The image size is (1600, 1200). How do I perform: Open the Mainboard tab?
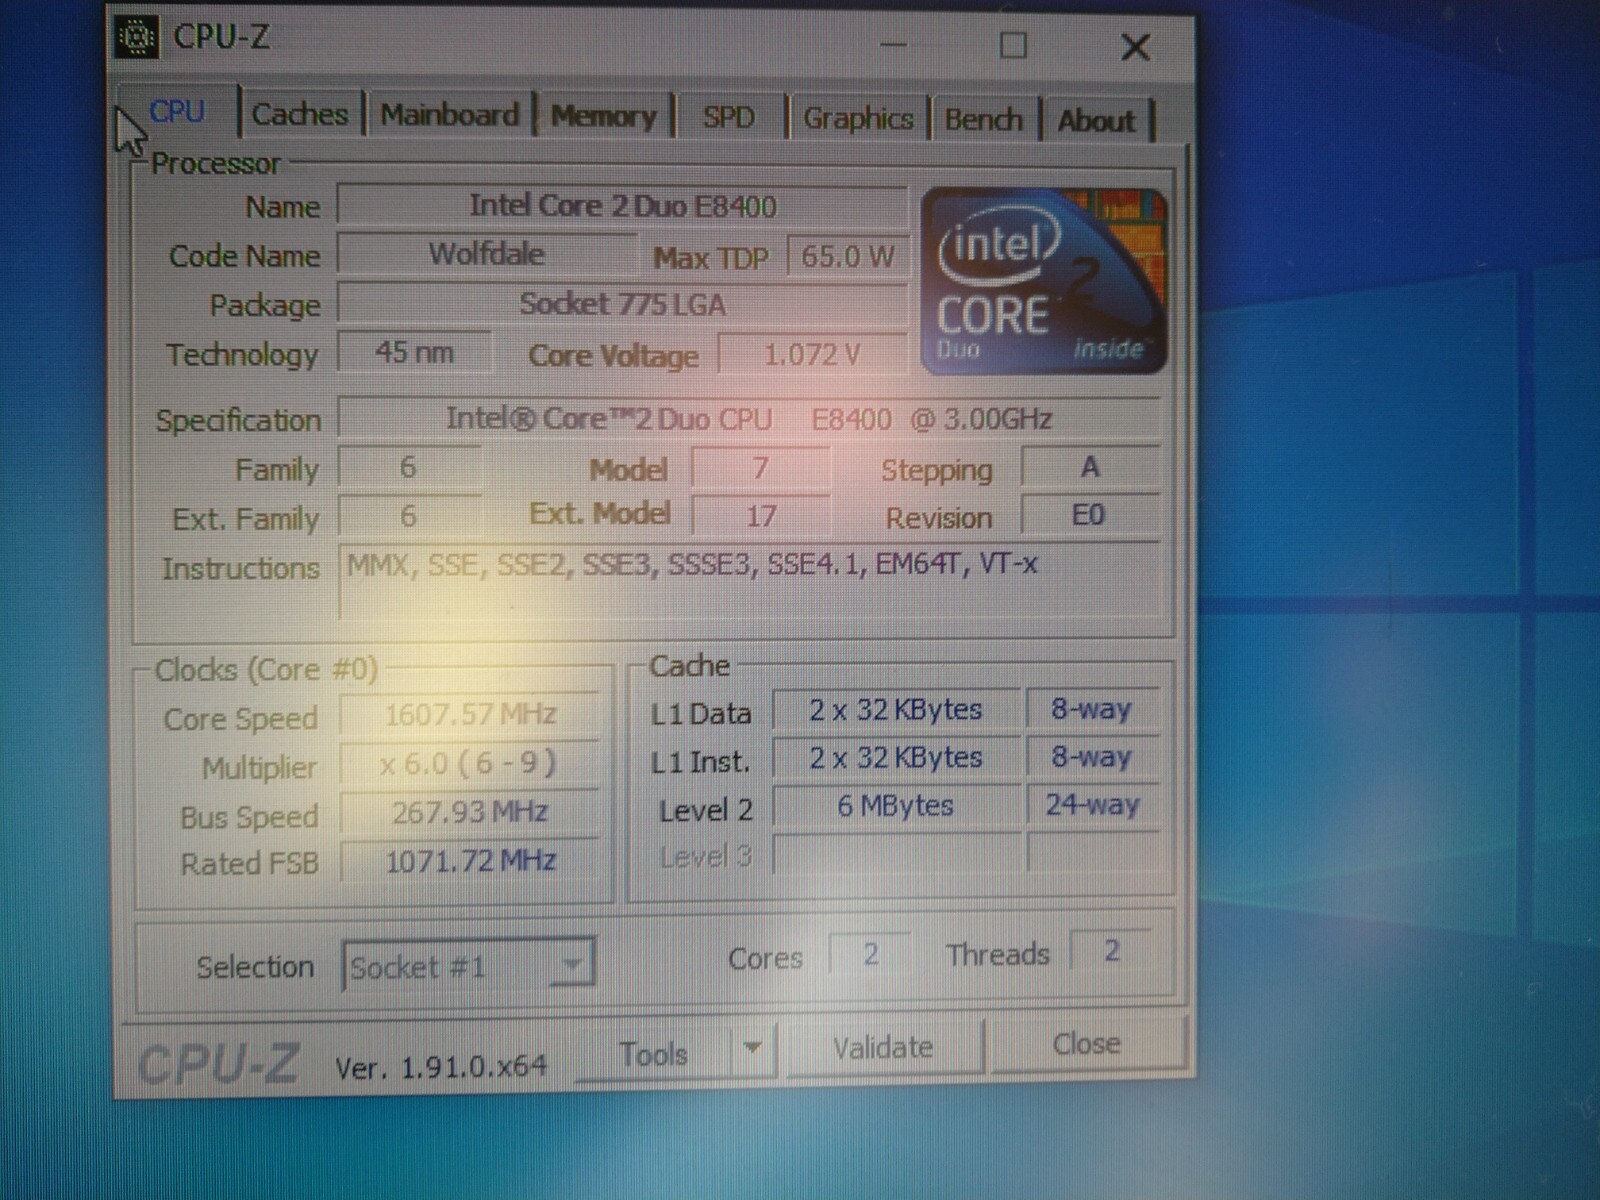tap(450, 115)
